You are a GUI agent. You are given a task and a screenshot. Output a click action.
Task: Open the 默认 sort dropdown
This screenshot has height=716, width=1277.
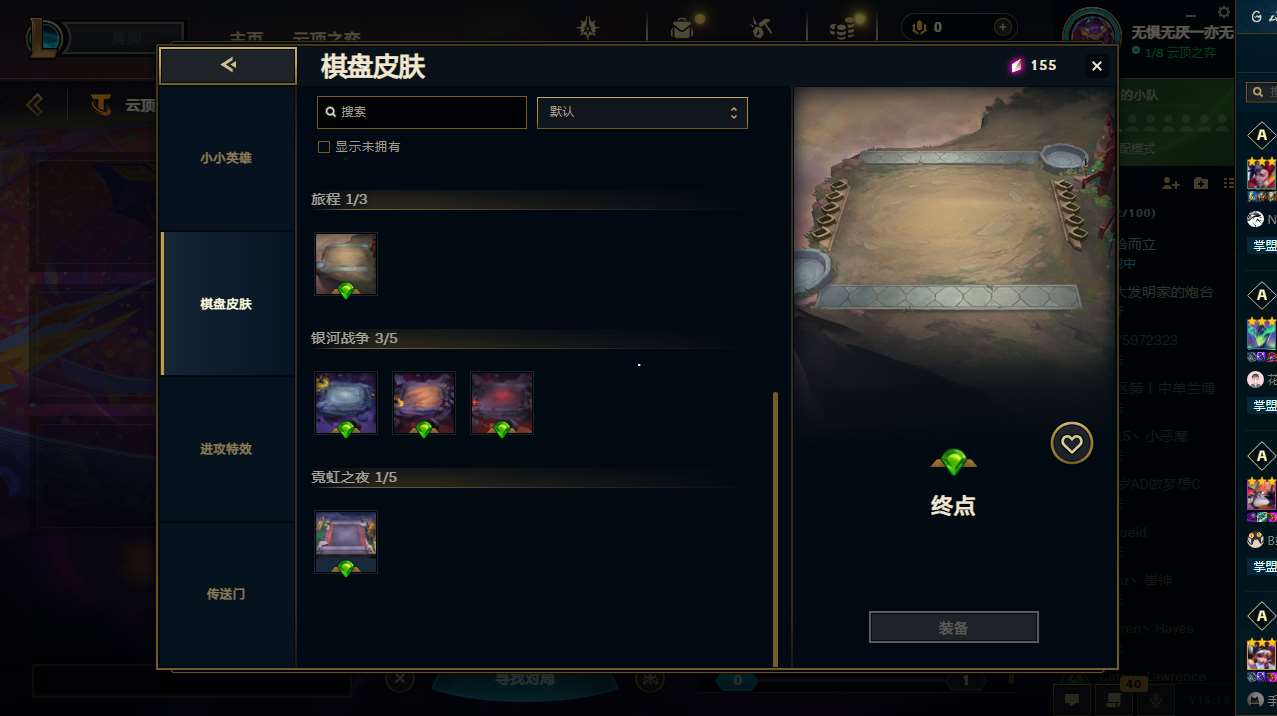tap(642, 112)
